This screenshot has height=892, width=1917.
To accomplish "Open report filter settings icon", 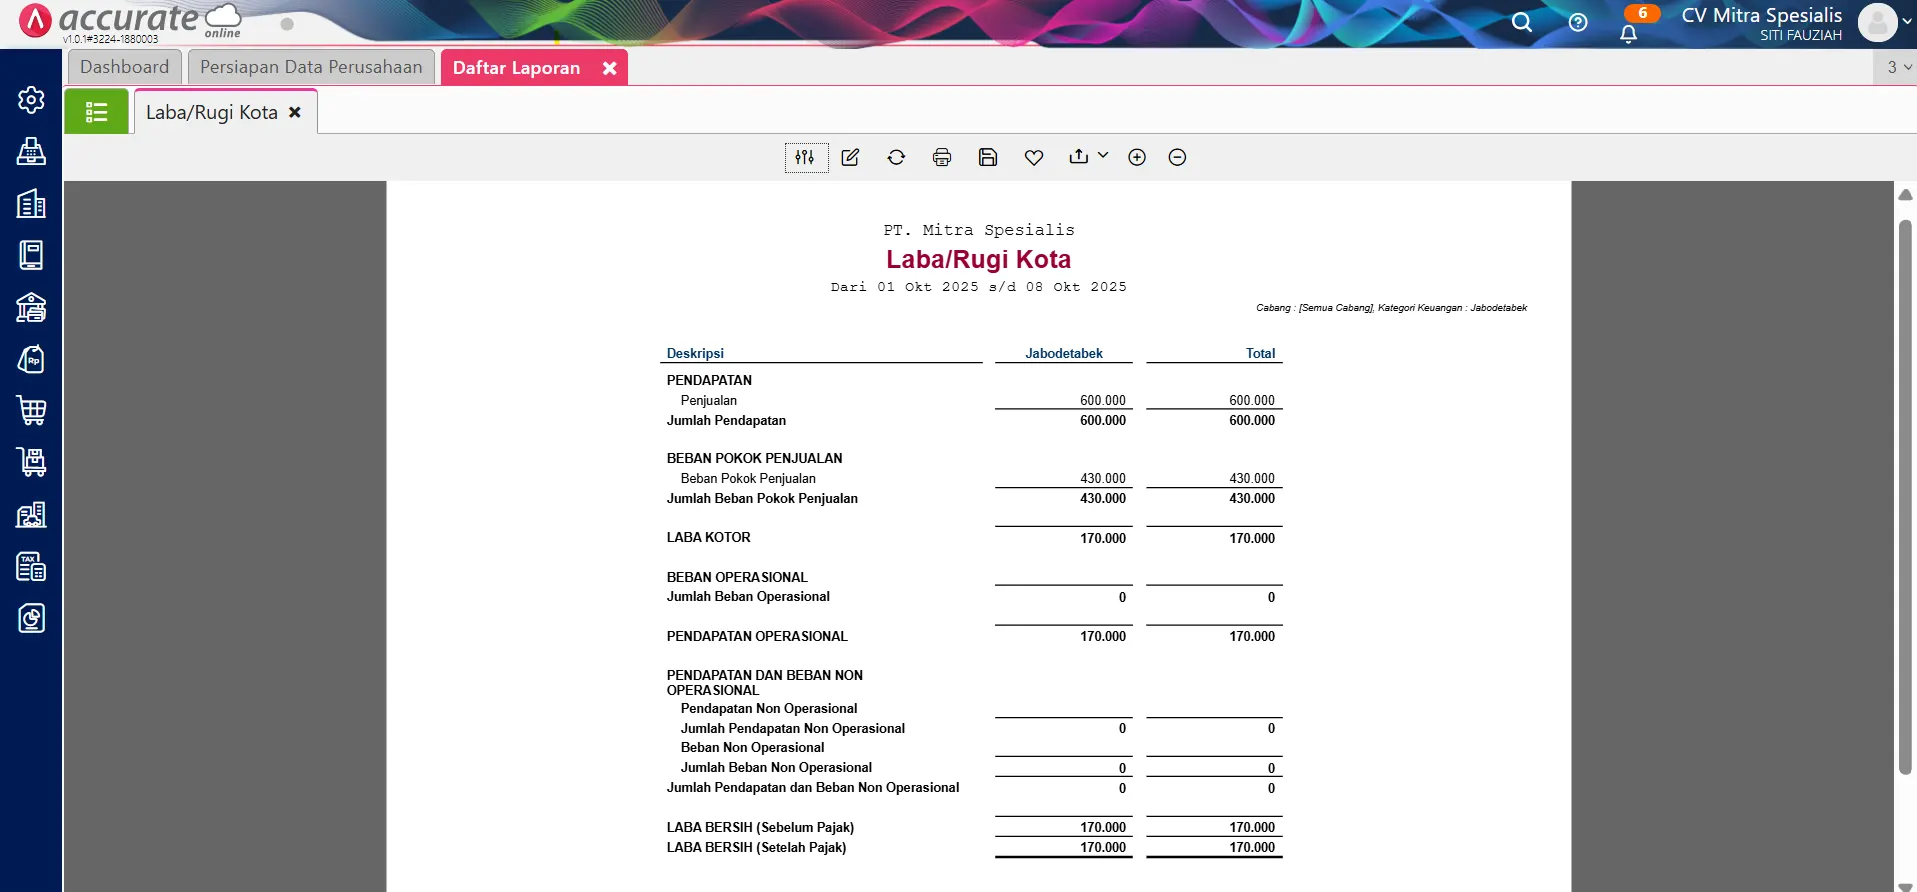I will click(805, 157).
